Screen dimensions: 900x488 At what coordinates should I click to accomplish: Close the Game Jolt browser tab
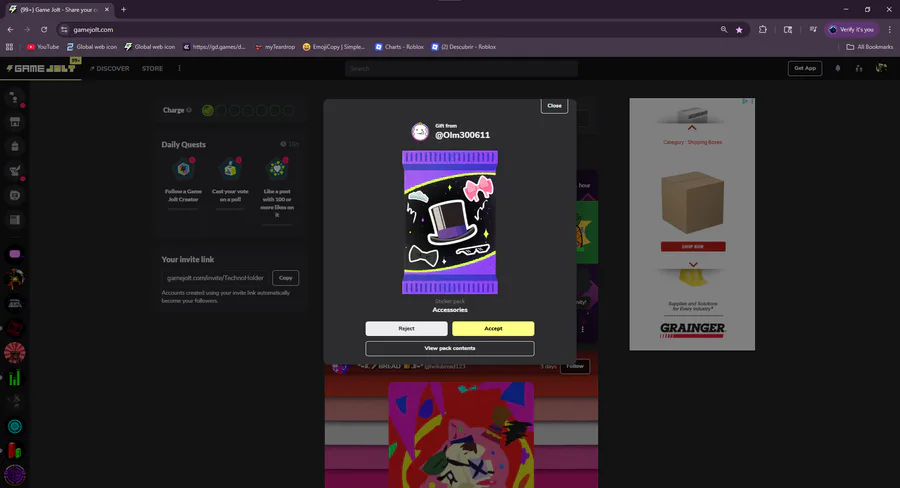point(107,10)
